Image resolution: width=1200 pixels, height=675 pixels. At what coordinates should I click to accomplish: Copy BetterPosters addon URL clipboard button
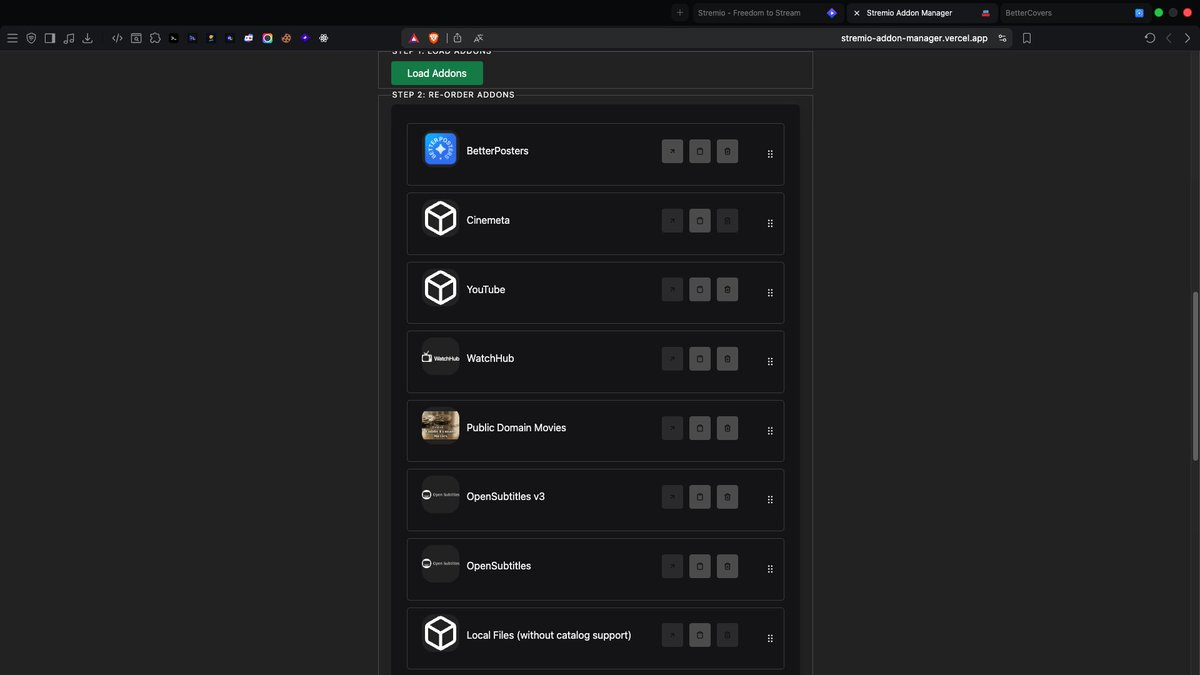(700, 151)
